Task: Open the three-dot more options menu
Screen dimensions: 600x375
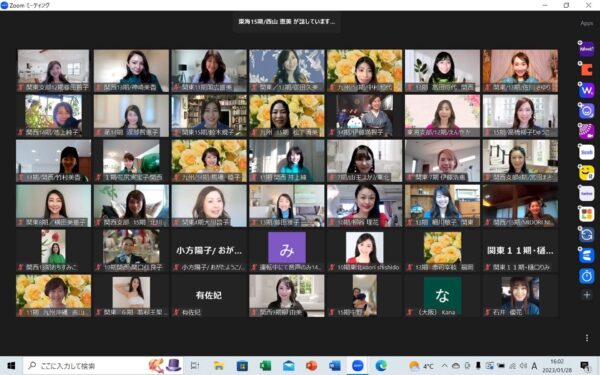Action: tap(587, 338)
